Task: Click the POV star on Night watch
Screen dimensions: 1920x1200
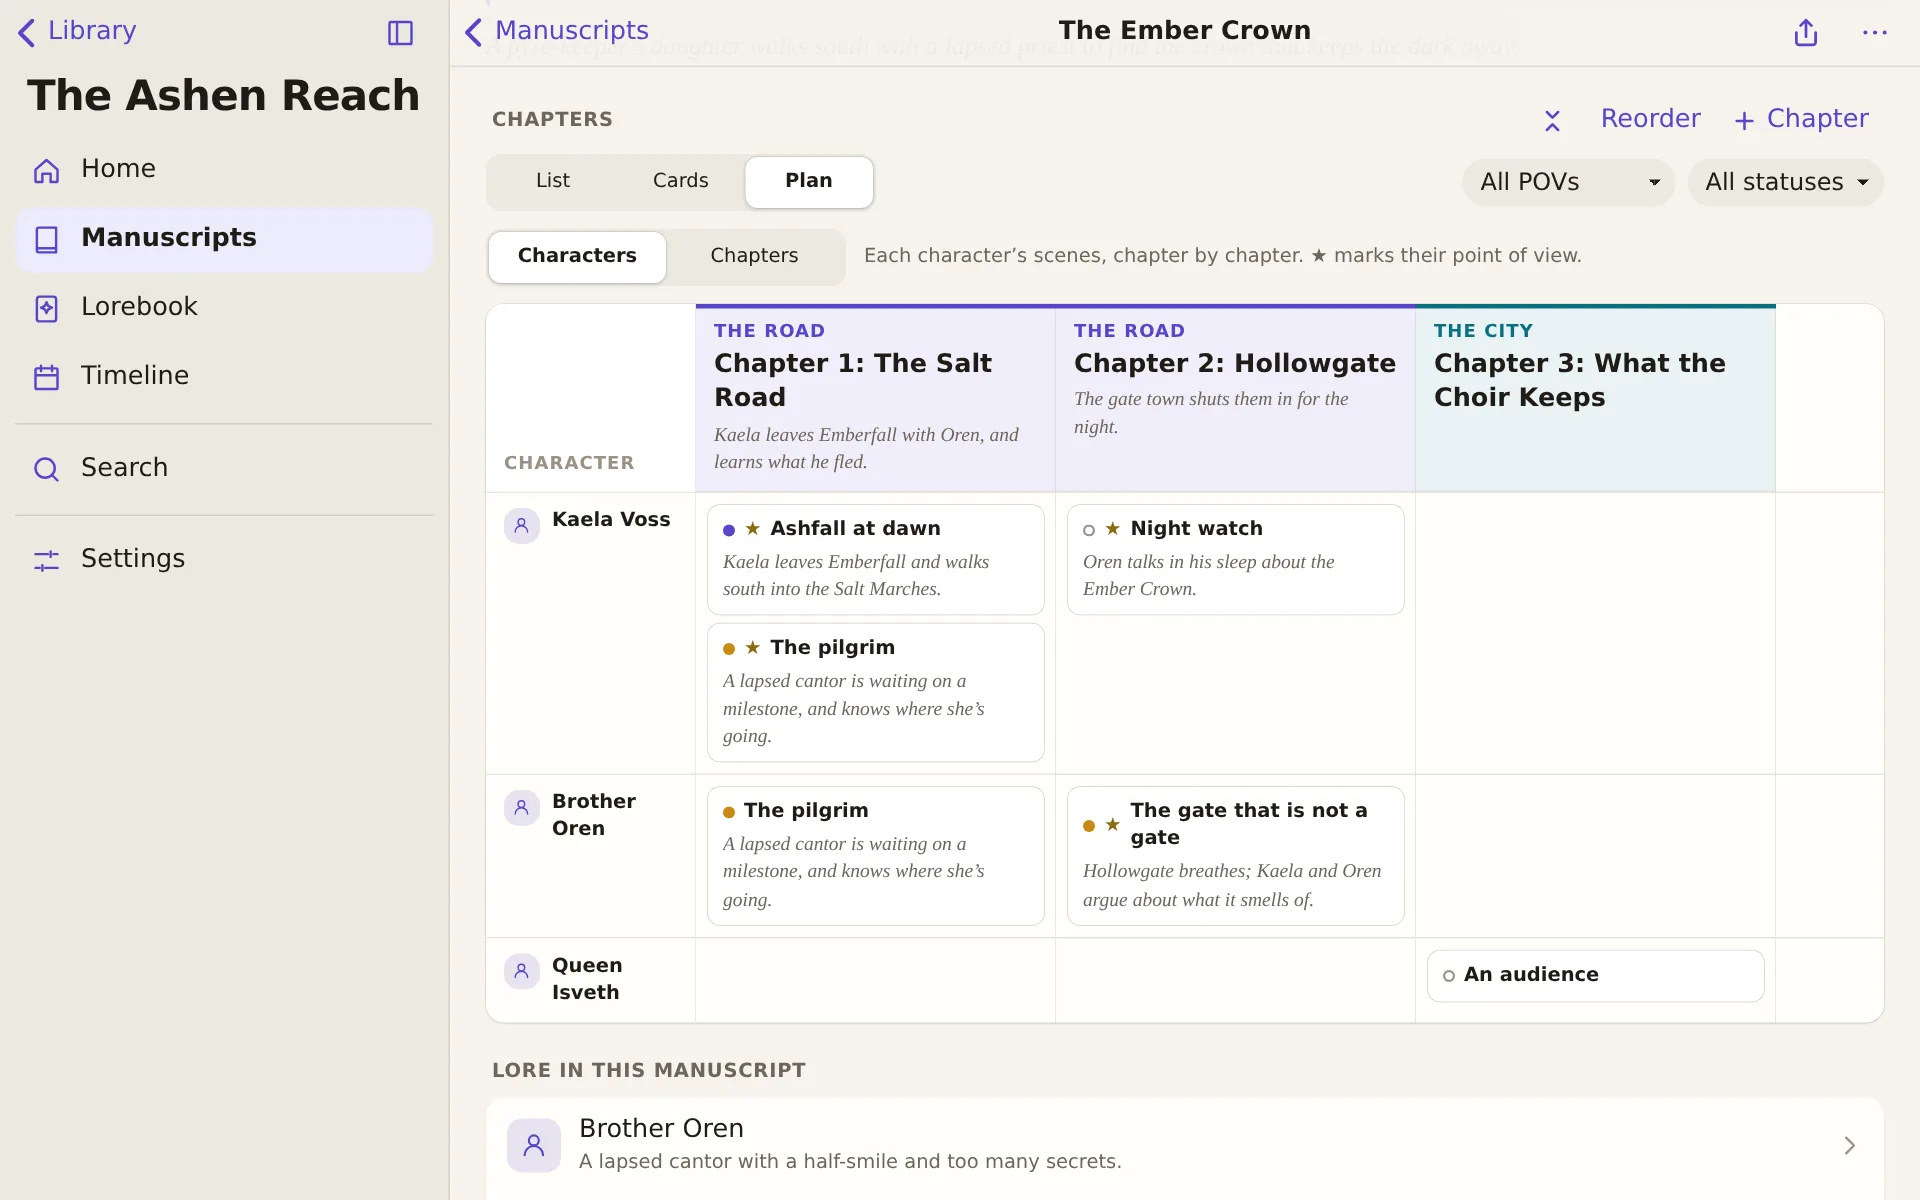Action: click(x=1112, y=528)
